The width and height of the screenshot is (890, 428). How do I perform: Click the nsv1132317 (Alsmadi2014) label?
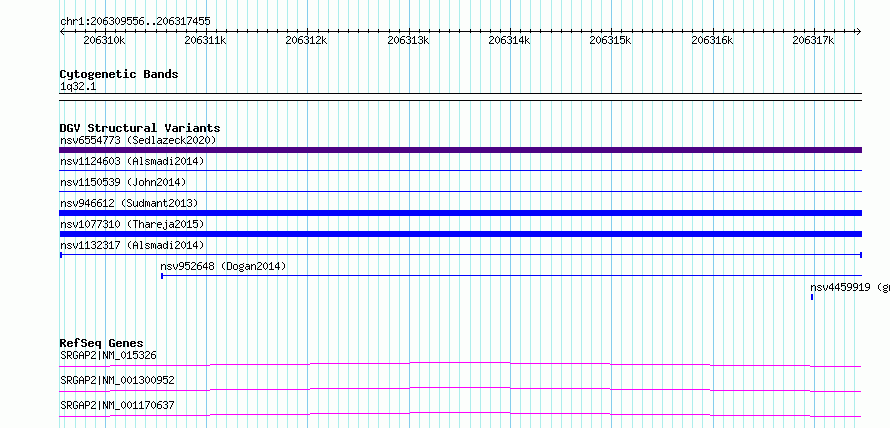coord(132,245)
